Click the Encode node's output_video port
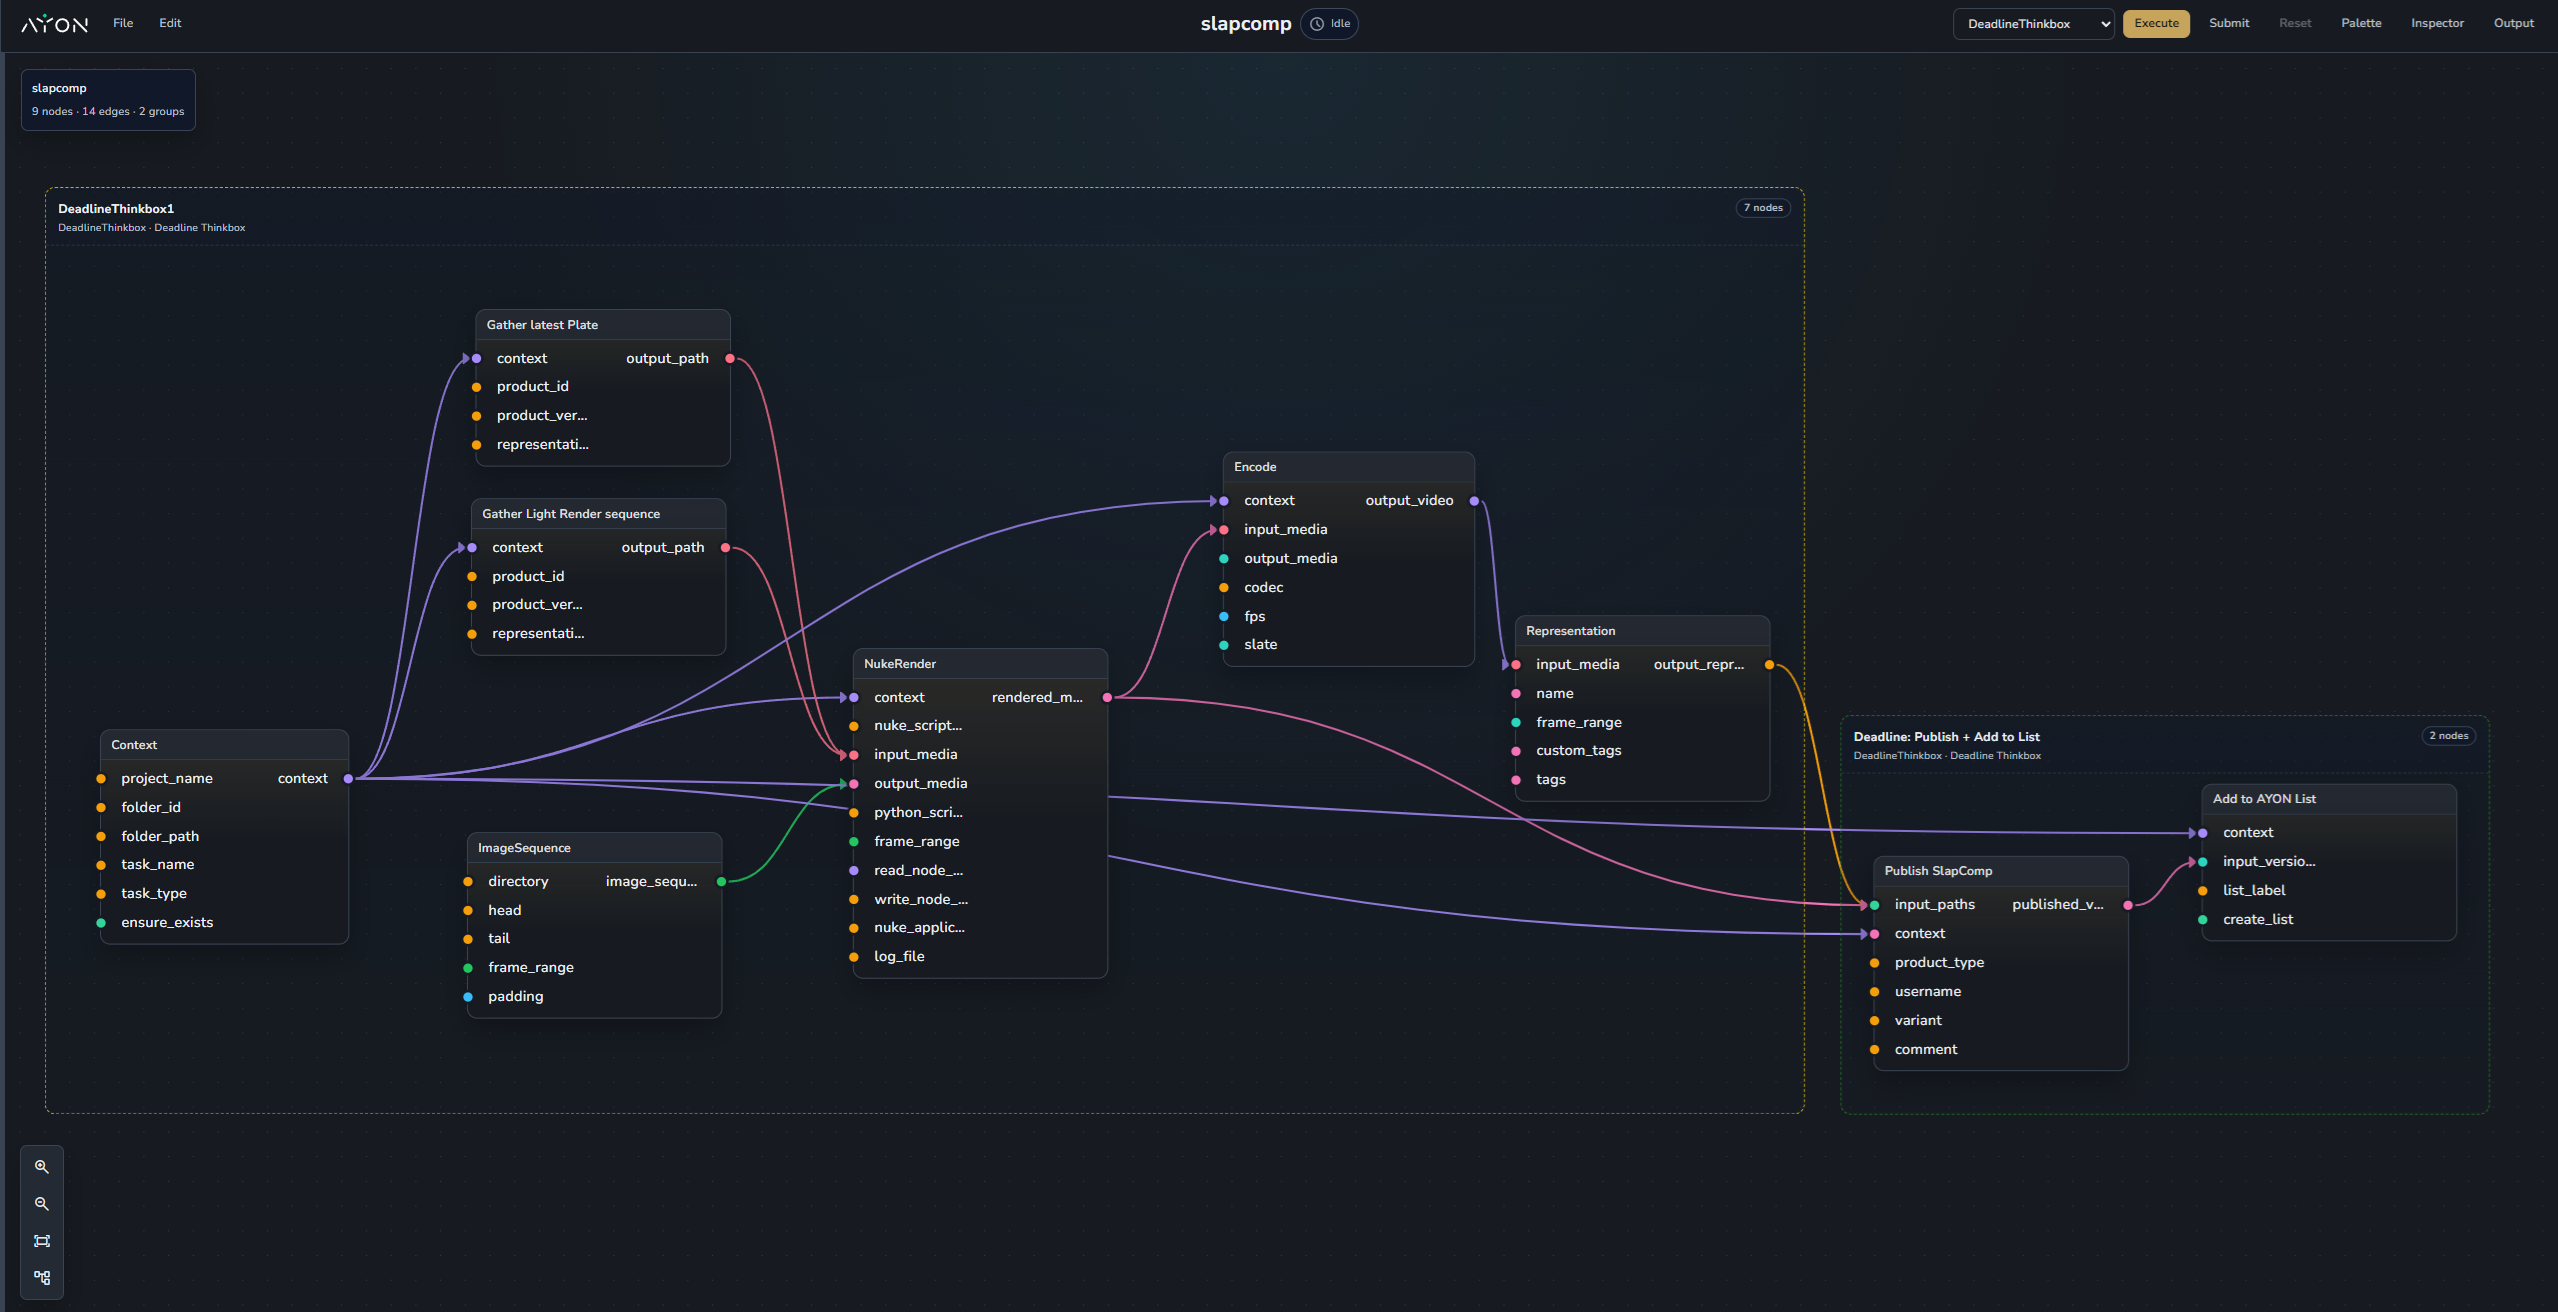2558x1312 pixels. tap(1474, 501)
